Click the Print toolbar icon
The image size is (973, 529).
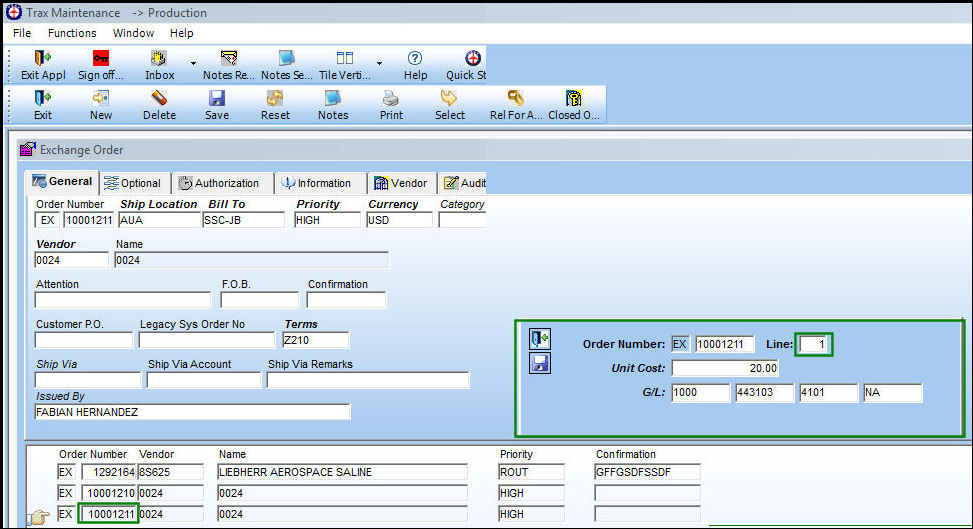click(x=391, y=98)
